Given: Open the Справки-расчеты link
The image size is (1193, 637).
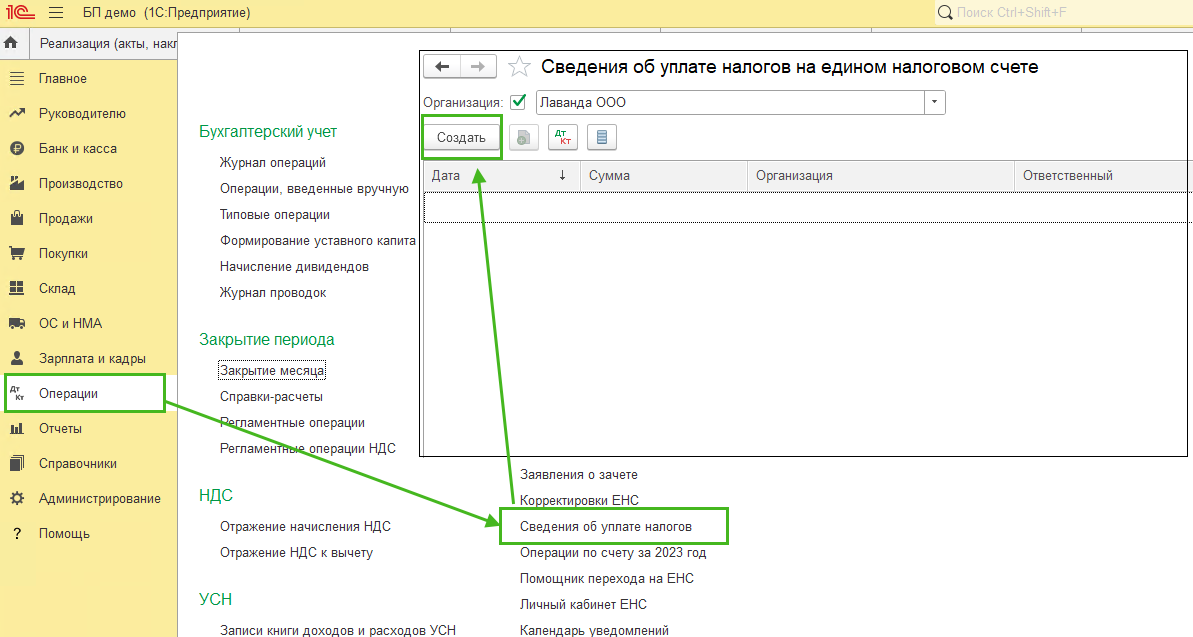Looking at the screenshot, I should pyautogui.click(x=272, y=397).
